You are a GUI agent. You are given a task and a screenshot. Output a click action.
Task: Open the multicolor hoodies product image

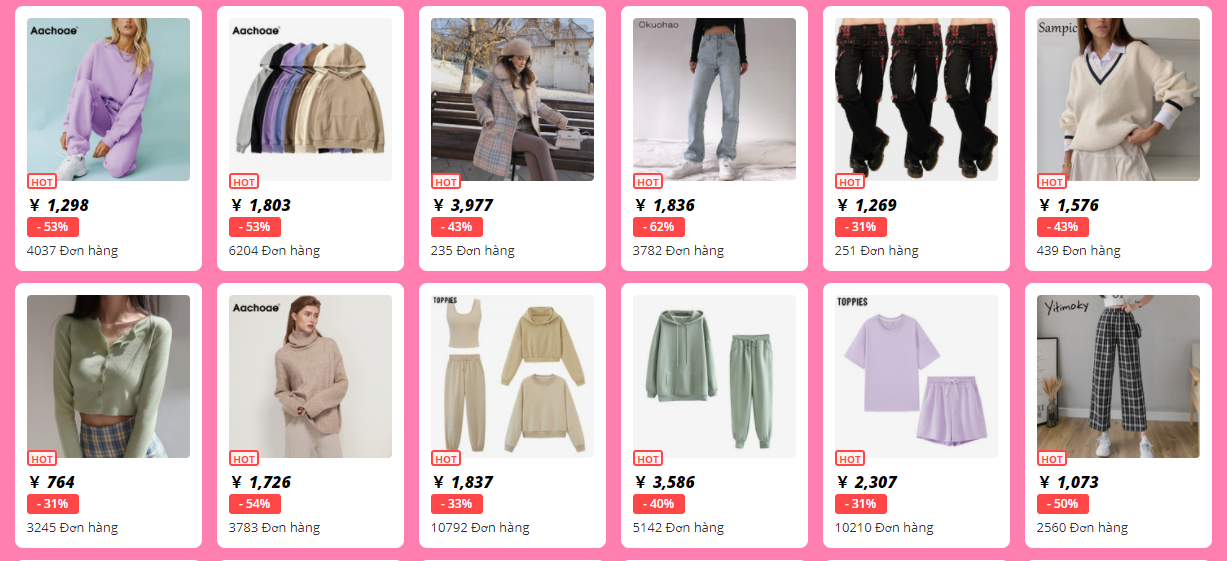pyautogui.click(x=310, y=99)
